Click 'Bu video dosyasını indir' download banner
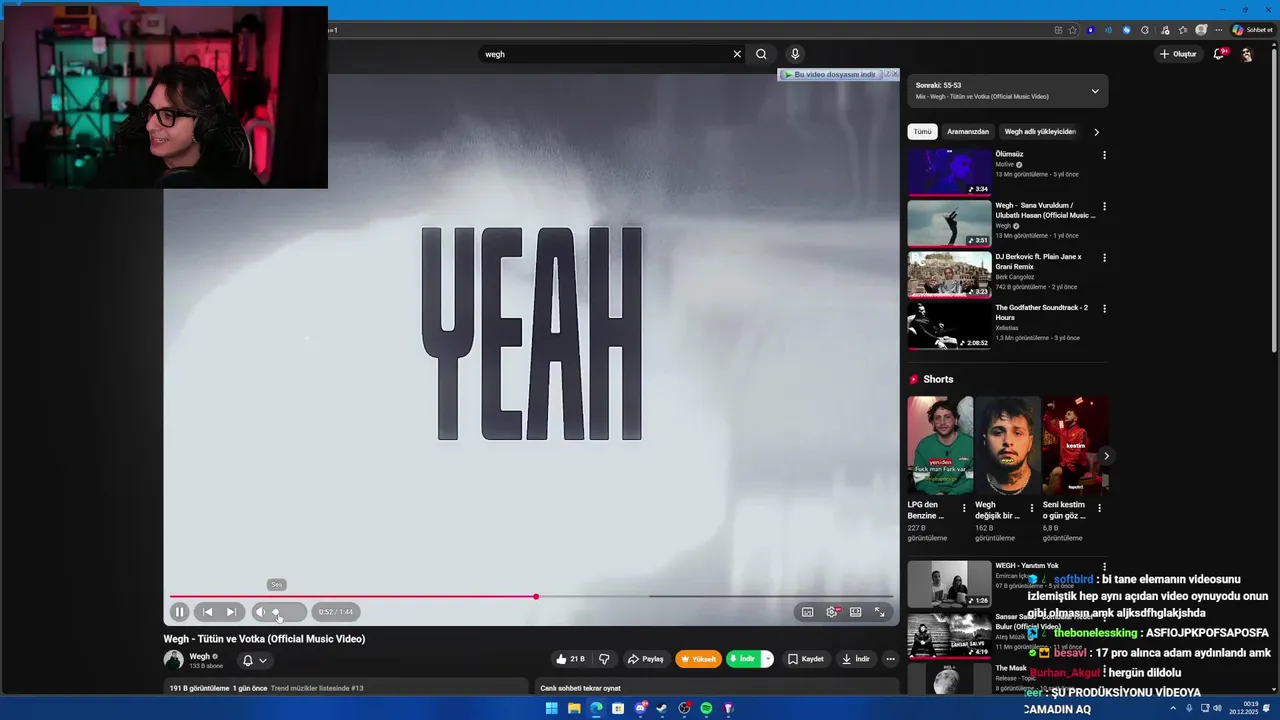 coord(832,74)
